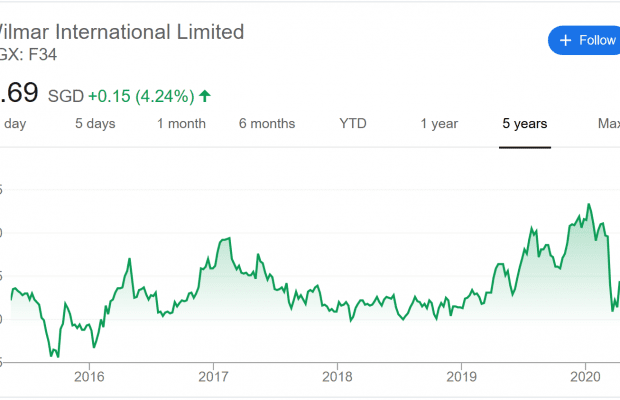The height and width of the screenshot is (400, 620).
Task: Open the 6 months range tab
Action: [267, 124]
